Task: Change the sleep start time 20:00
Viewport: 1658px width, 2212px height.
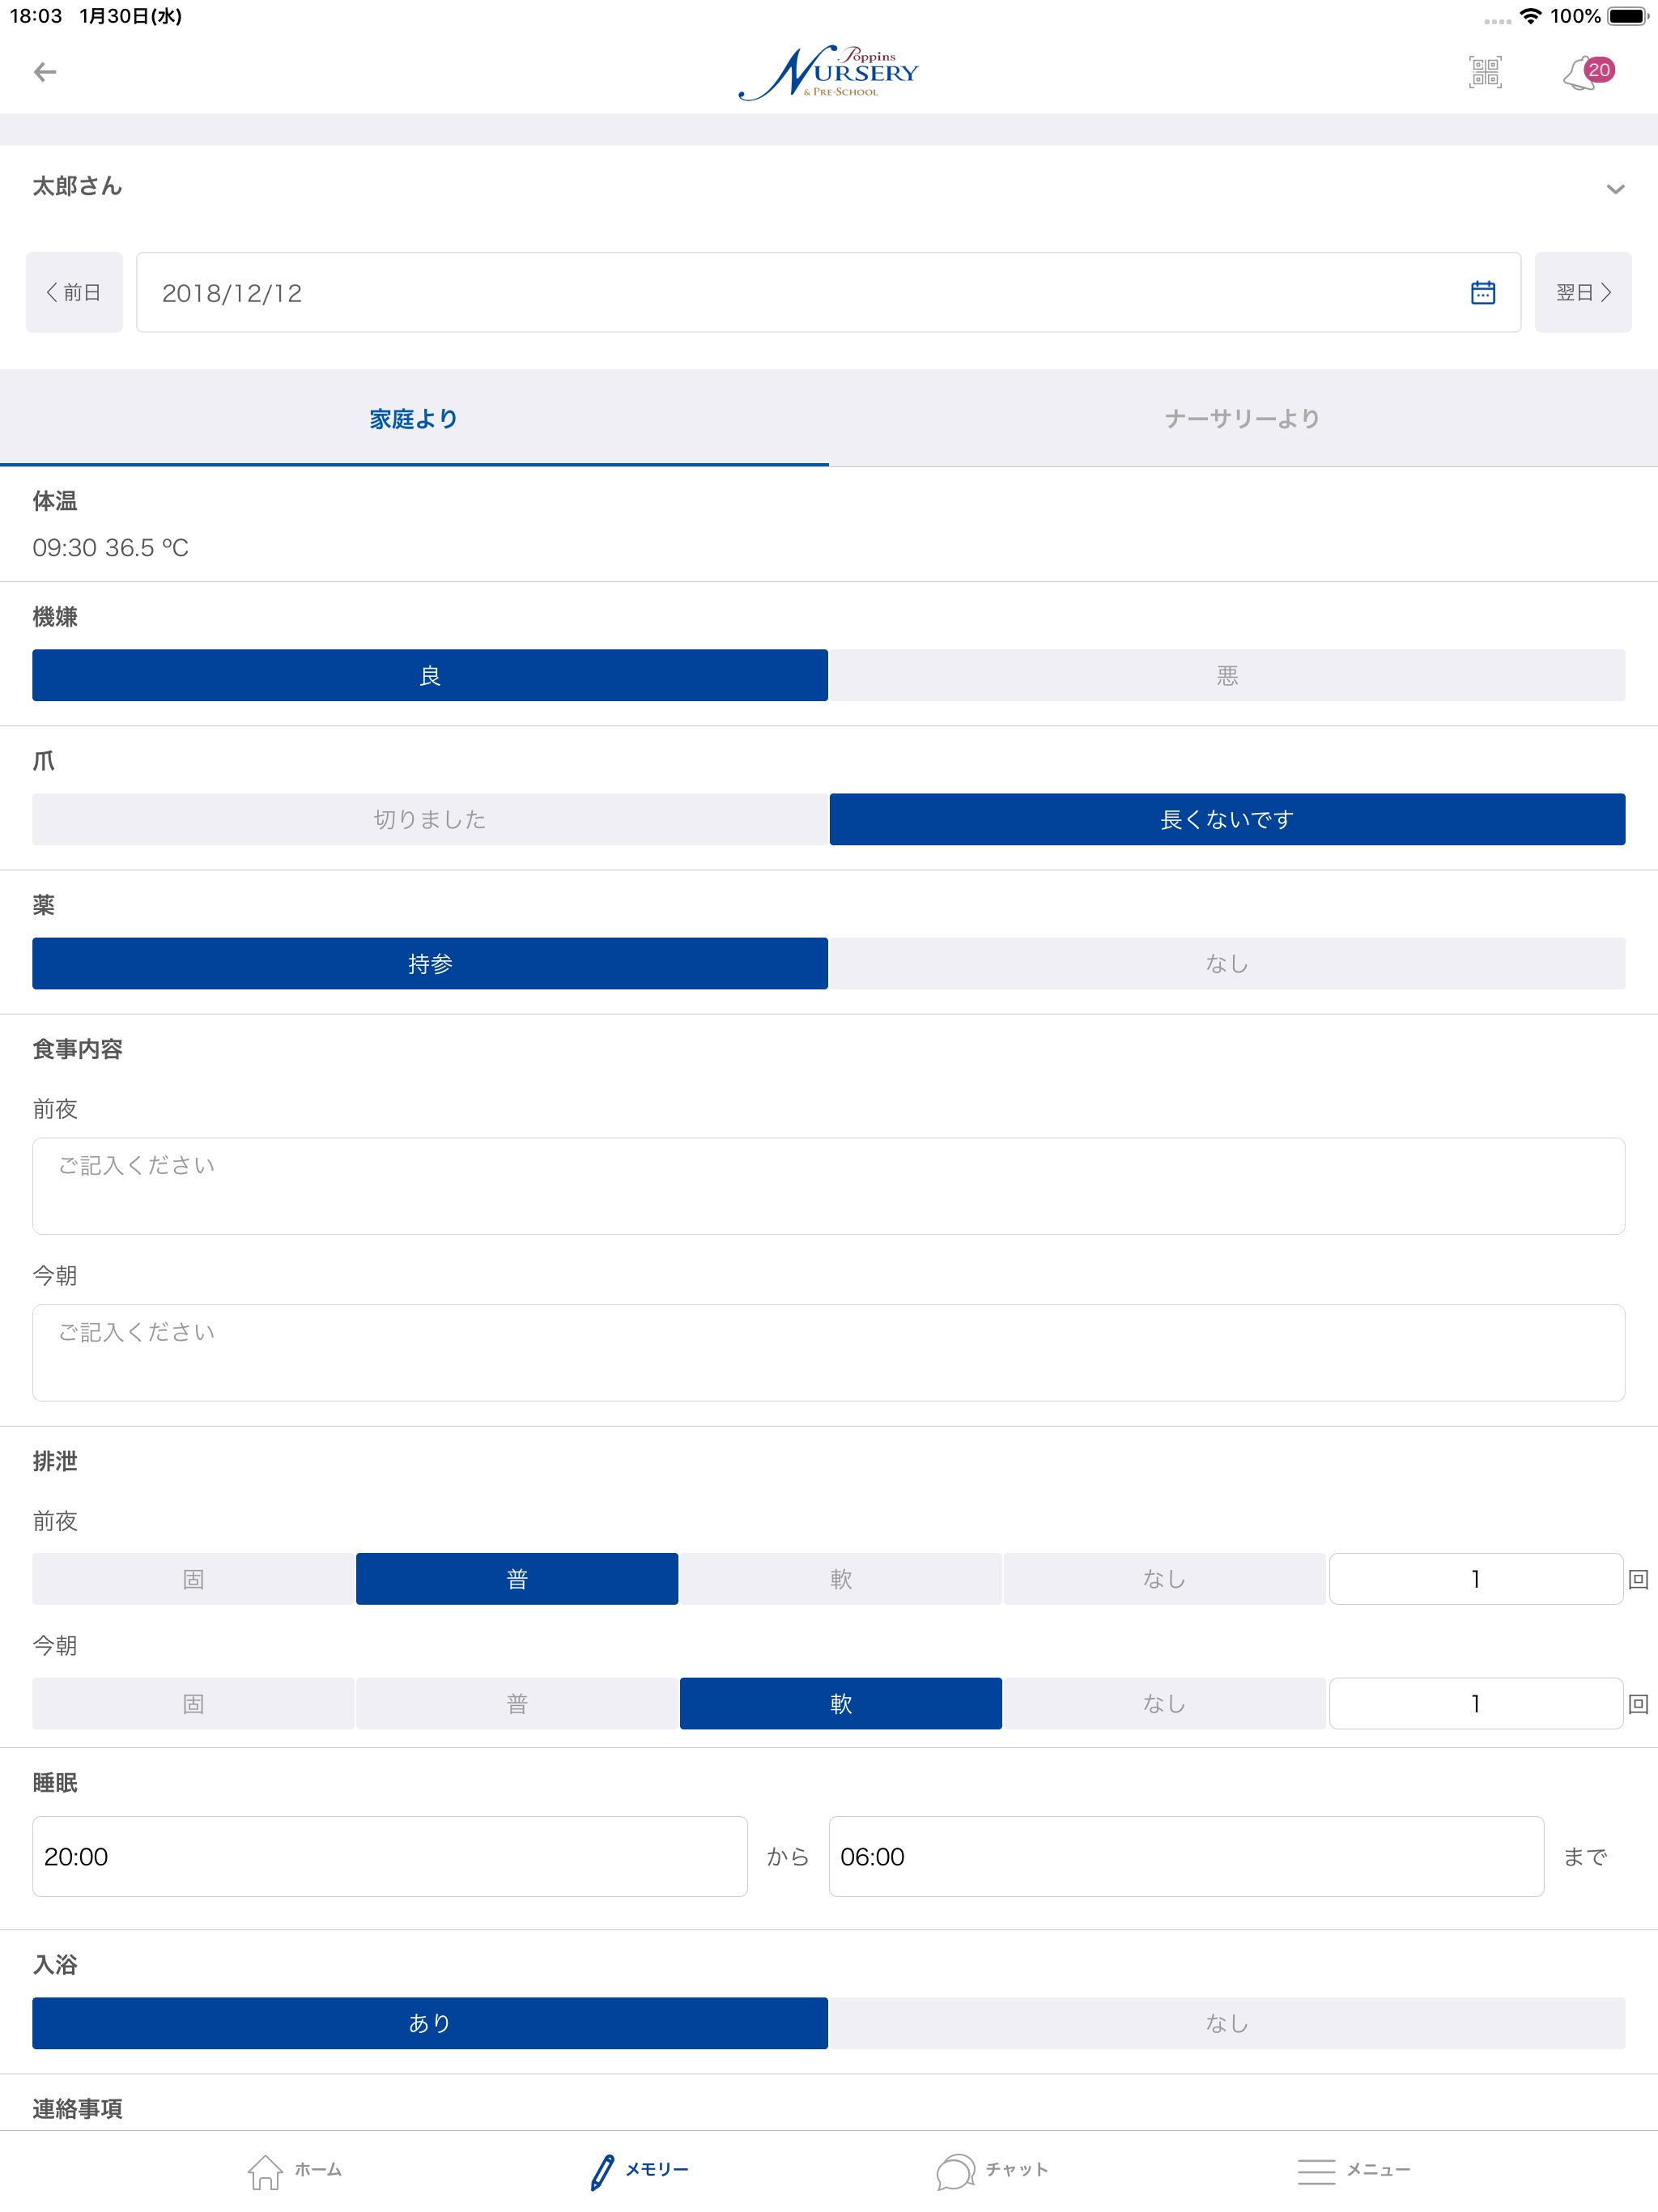Action: click(390, 1856)
